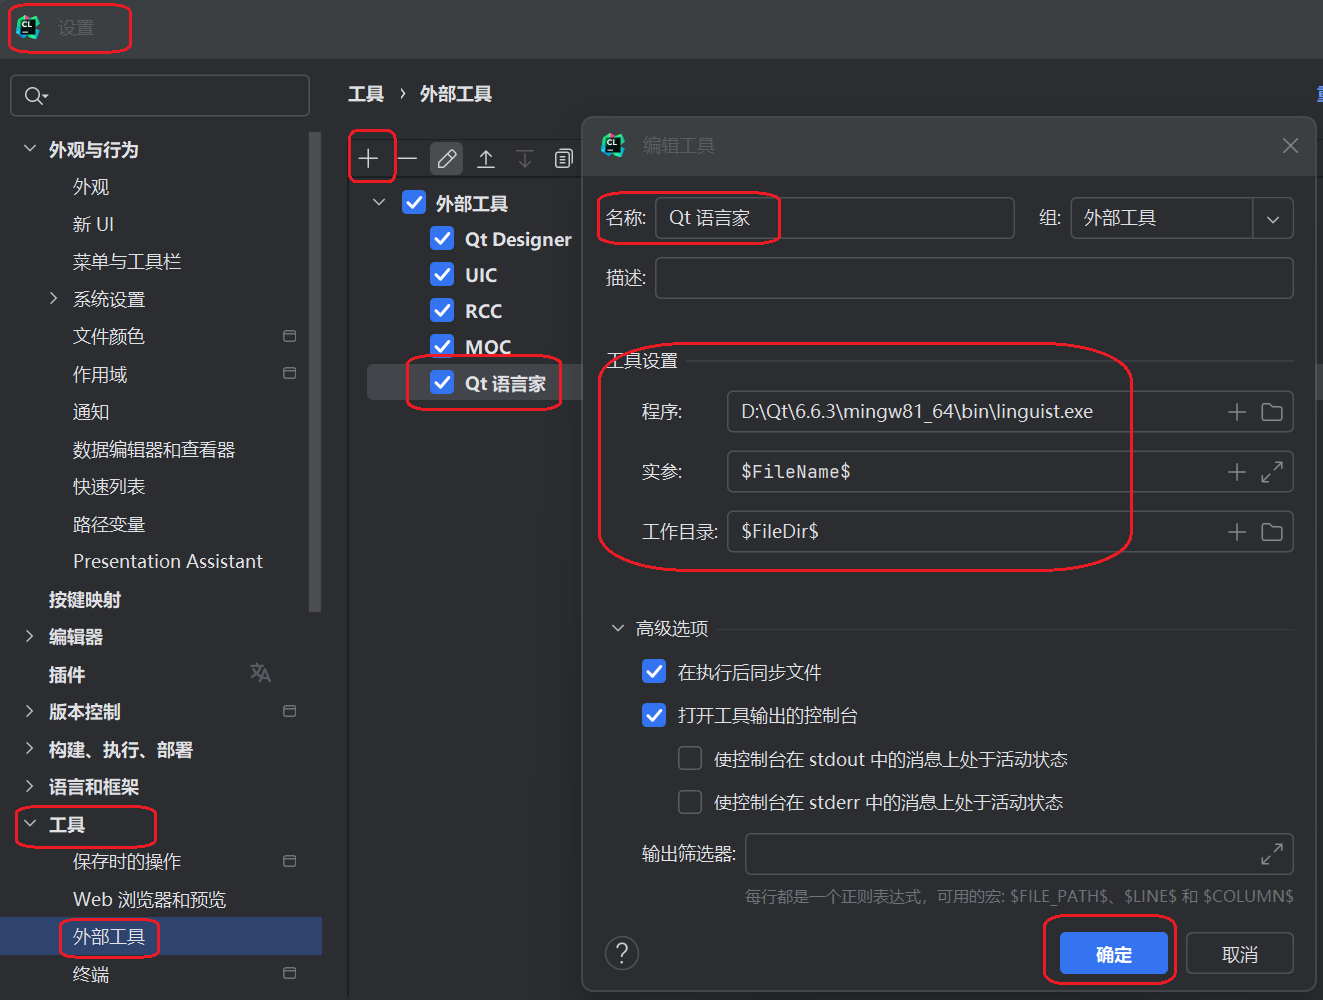
Task: Click the settings tree vertical scrollbar
Action: tap(316, 370)
